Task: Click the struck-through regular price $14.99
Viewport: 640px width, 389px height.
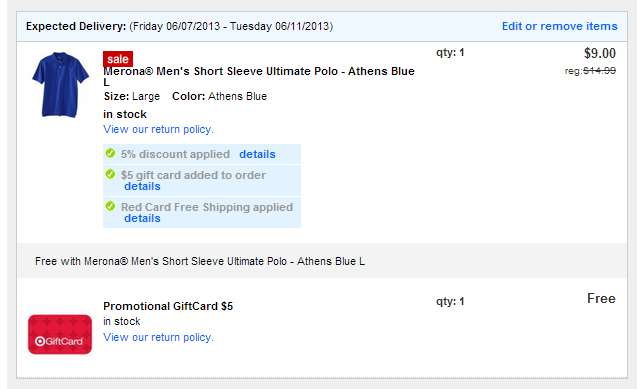Action: pos(599,71)
